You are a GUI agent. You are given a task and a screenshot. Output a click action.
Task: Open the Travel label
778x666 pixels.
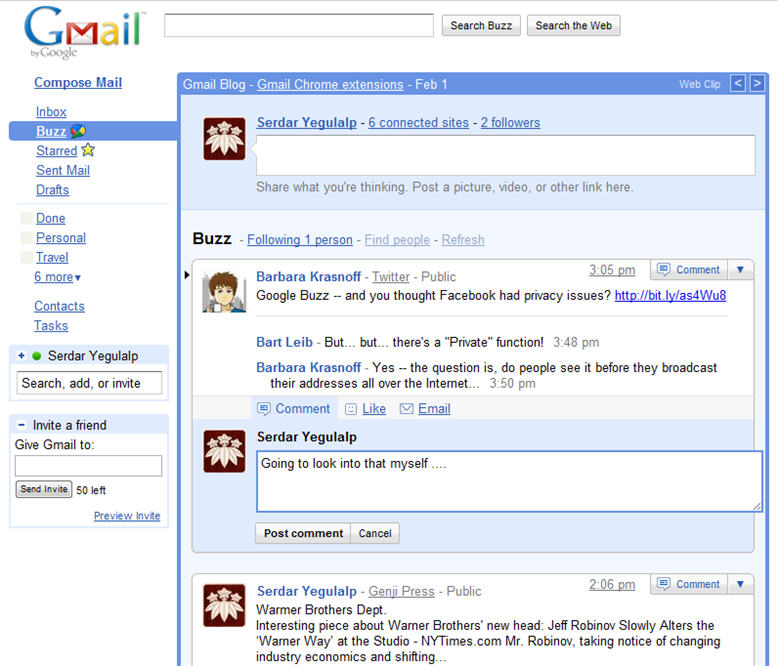click(52, 257)
